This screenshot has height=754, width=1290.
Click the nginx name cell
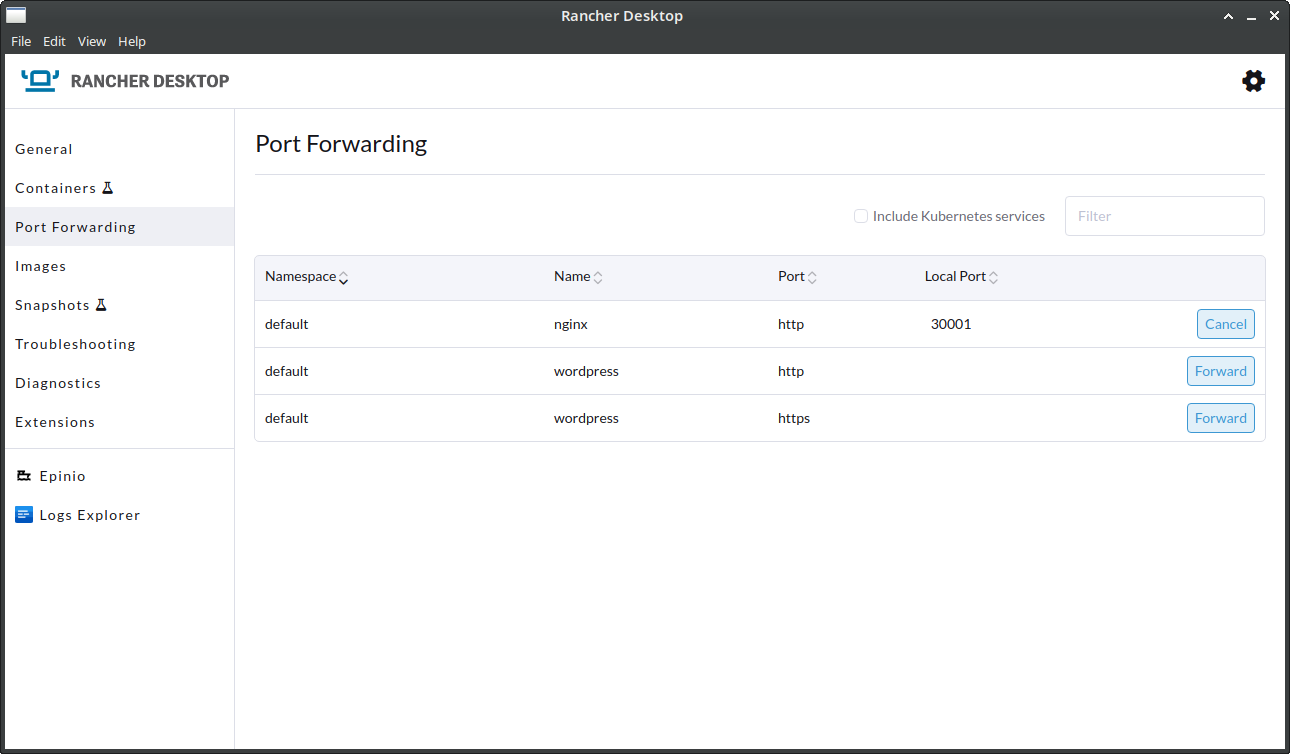(x=571, y=324)
